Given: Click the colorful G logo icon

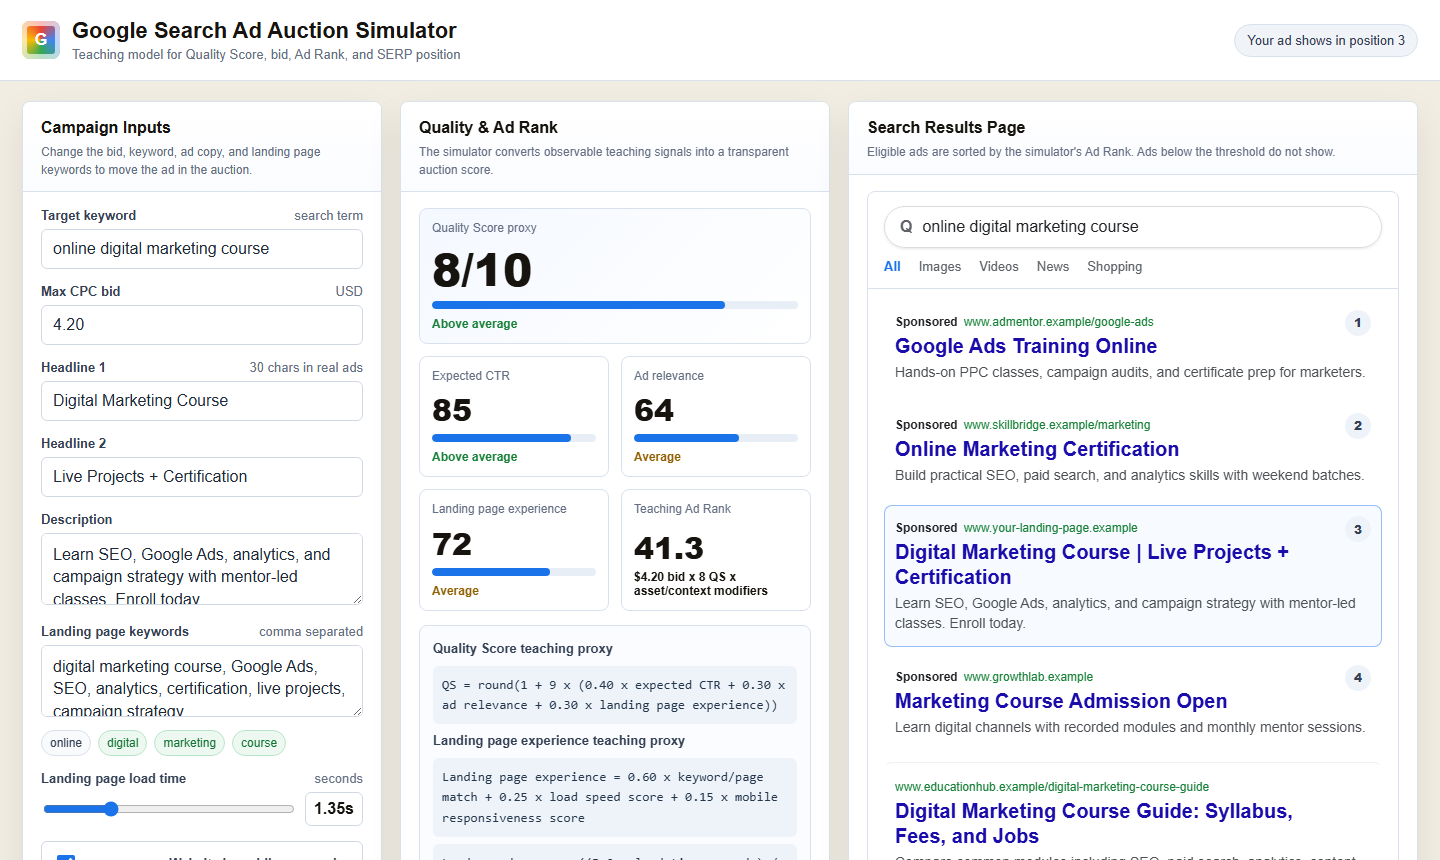Looking at the screenshot, I should [41, 40].
